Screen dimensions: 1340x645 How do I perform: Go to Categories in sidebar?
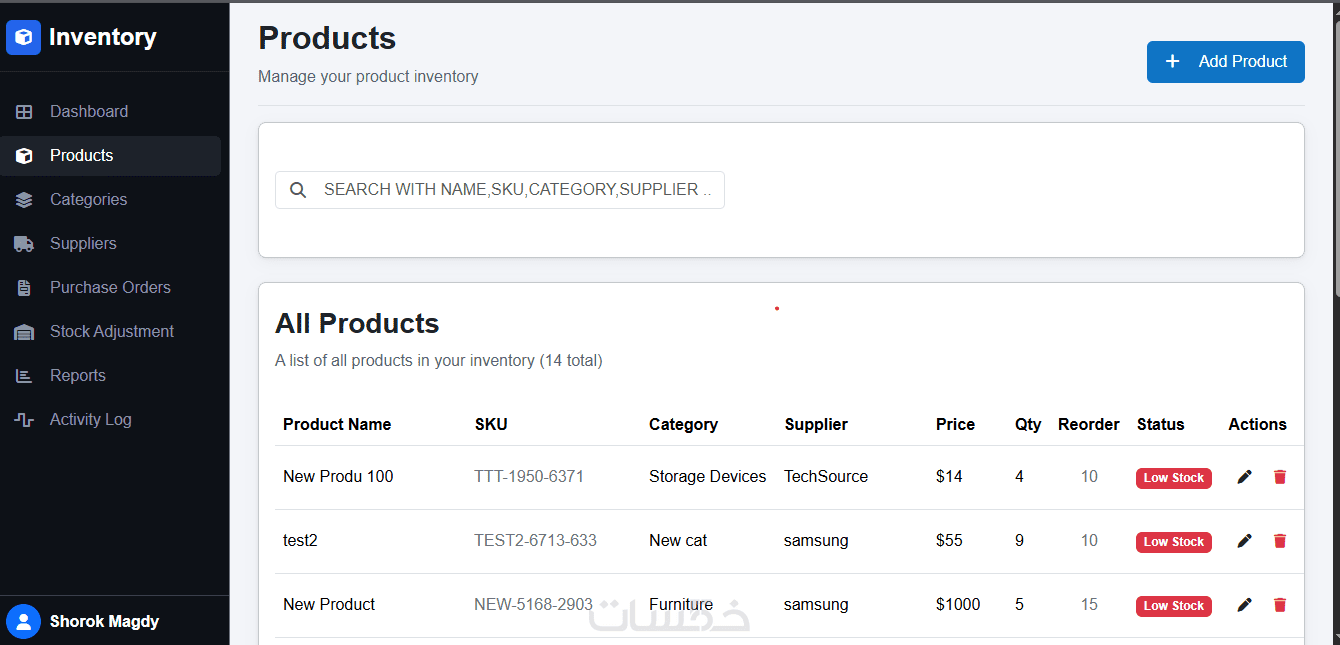[x=89, y=200]
